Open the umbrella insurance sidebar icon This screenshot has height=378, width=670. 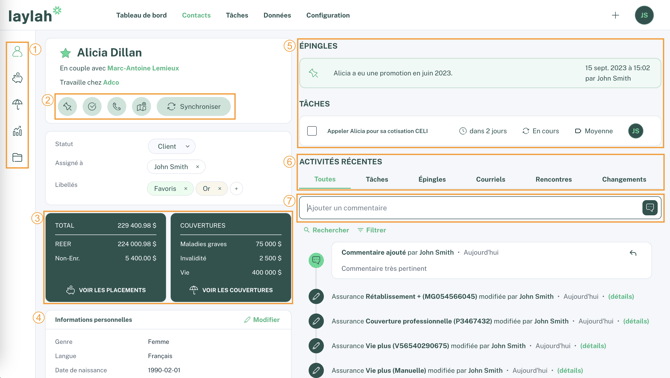[x=17, y=104]
